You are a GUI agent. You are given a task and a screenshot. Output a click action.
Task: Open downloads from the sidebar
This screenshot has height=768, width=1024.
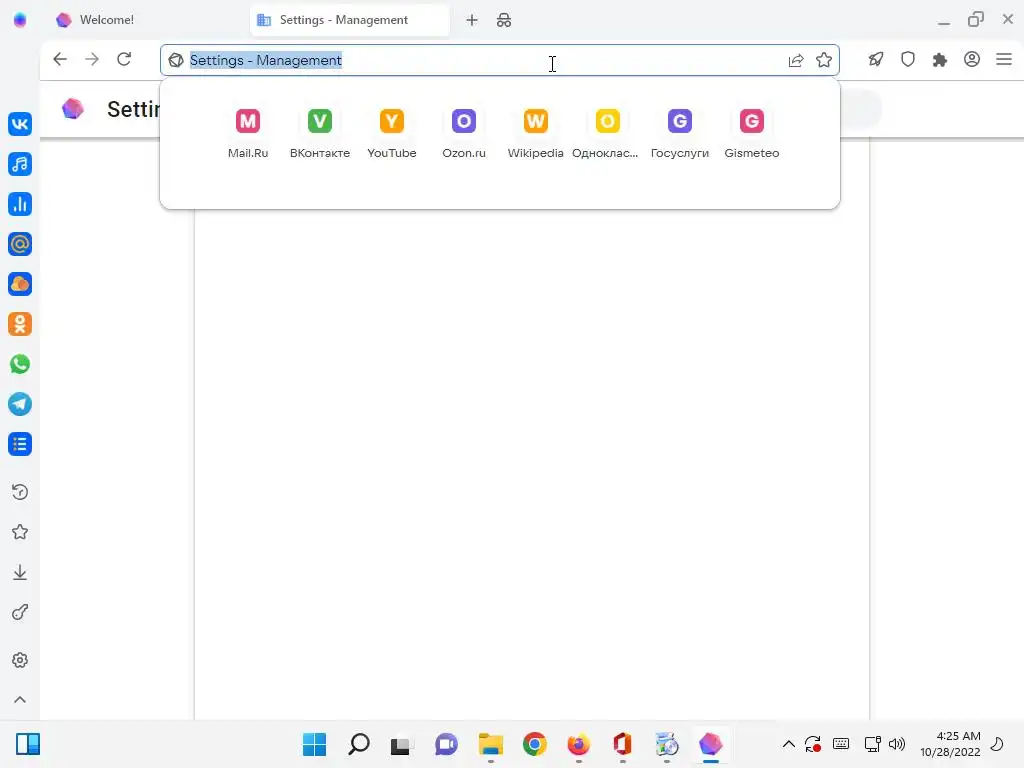(20, 573)
